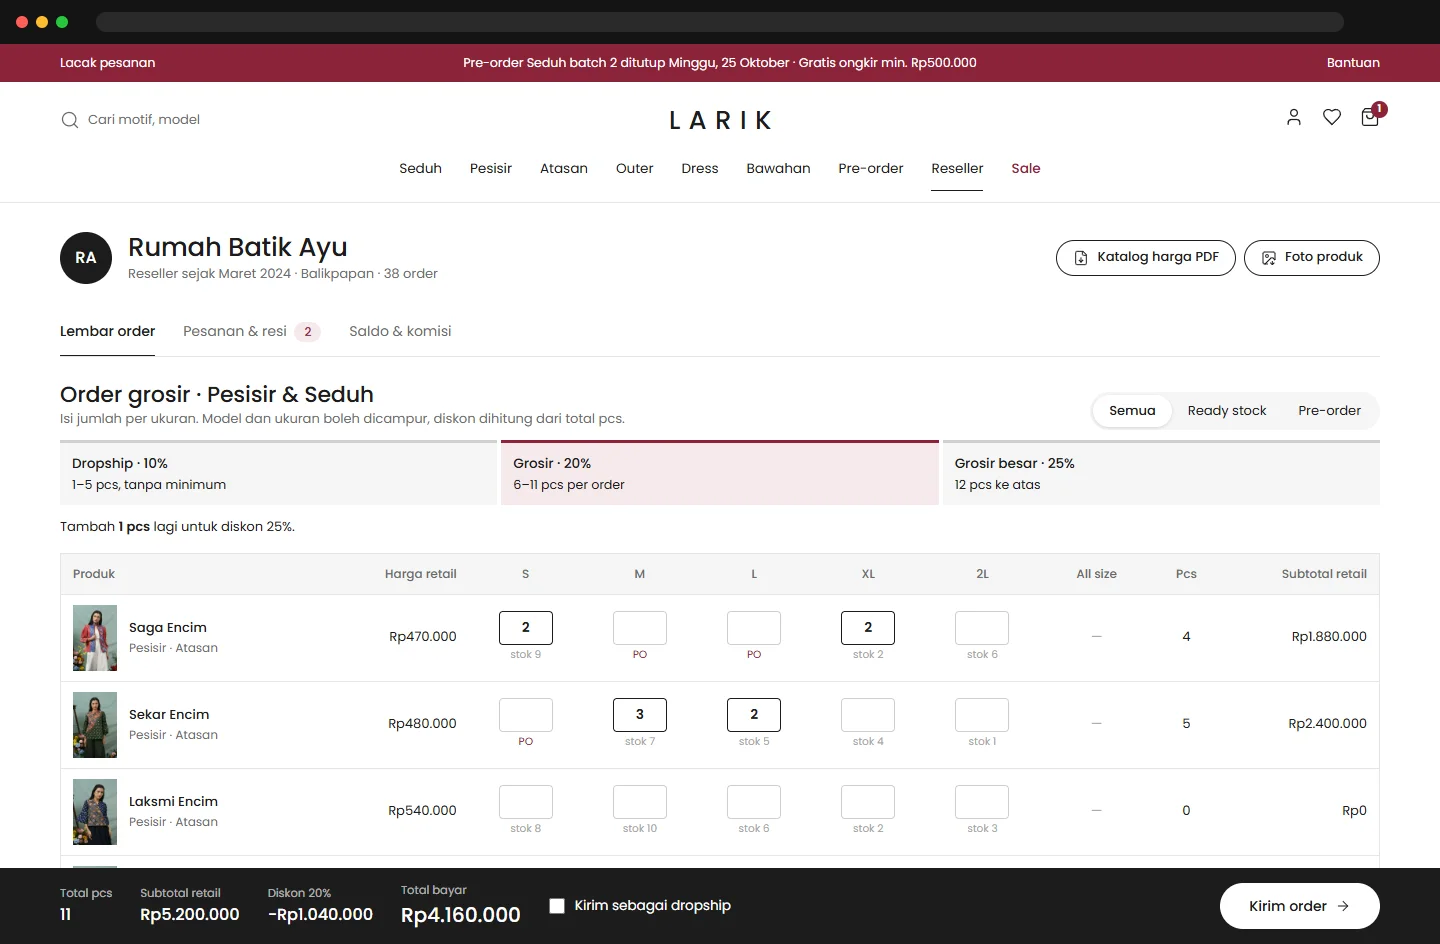Viewport: 1440px width, 944px height.
Task: Open the Seduh menu category
Action: pyautogui.click(x=420, y=168)
